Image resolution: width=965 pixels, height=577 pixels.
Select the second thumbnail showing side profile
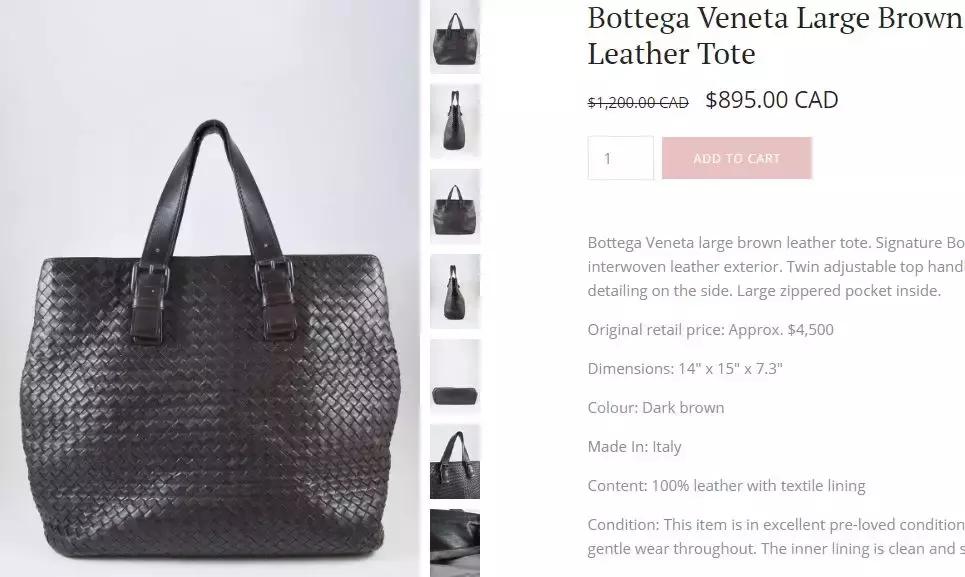pyautogui.click(x=455, y=121)
